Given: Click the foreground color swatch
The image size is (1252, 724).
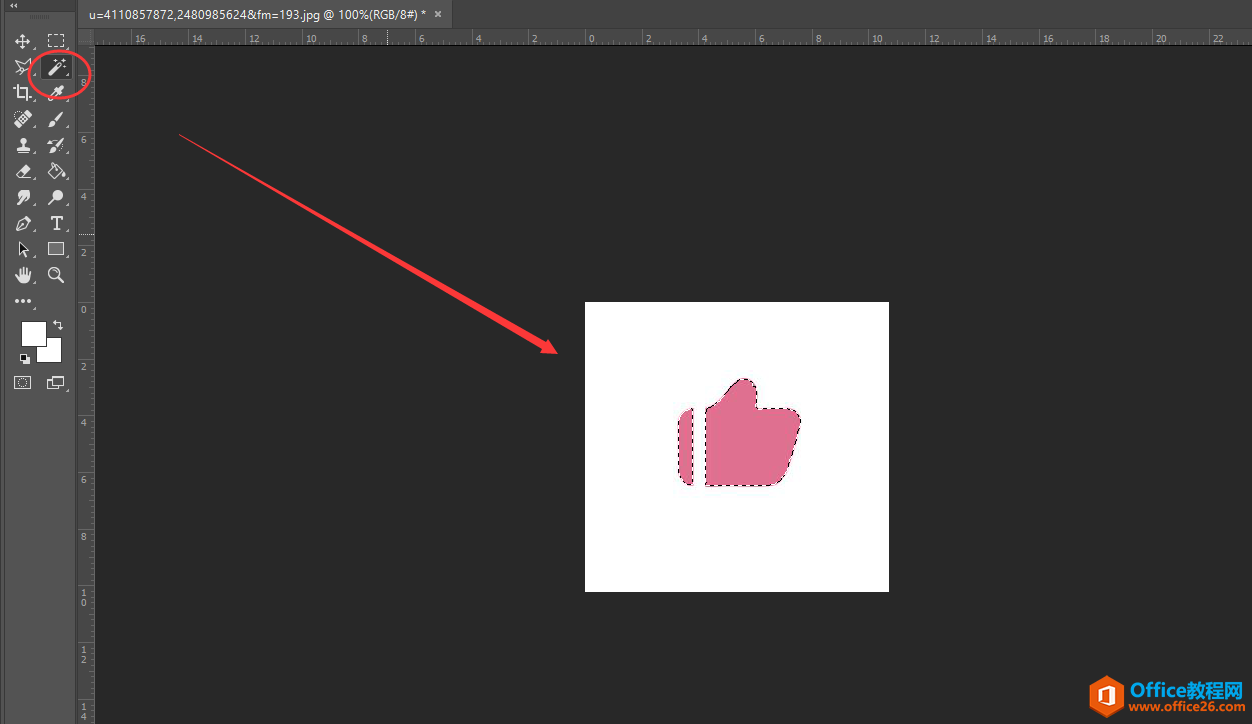Looking at the screenshot, I should tap(33, 333).
